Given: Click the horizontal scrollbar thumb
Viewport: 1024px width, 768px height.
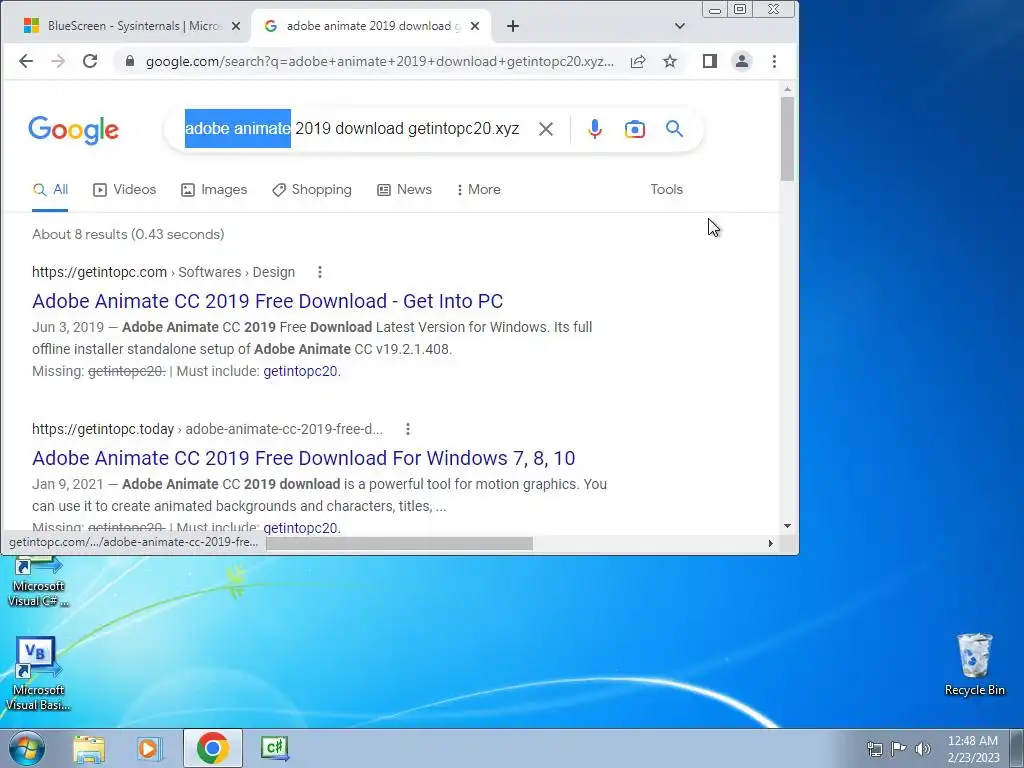Looking at the screenshot, I should pyautogui.click(x=400, y=543).
